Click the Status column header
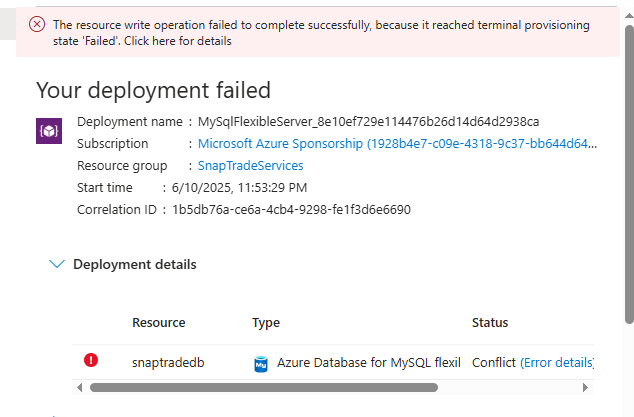 click(x=490, y=323)
